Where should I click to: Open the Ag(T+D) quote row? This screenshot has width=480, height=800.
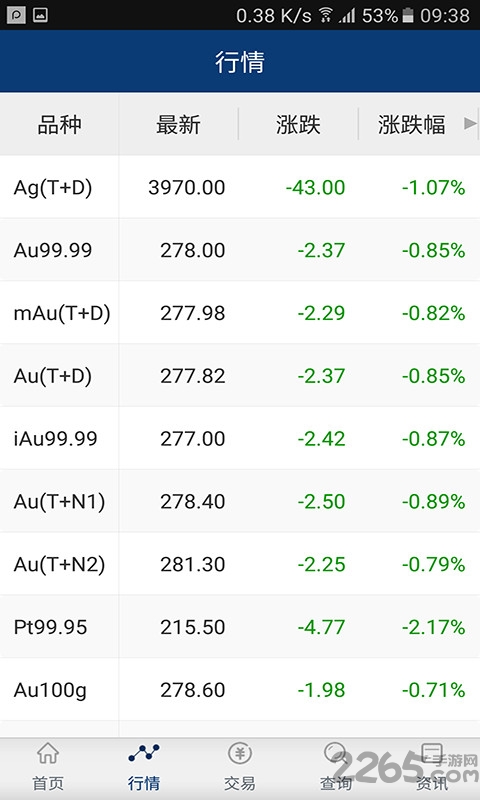[x=240, y=187]
